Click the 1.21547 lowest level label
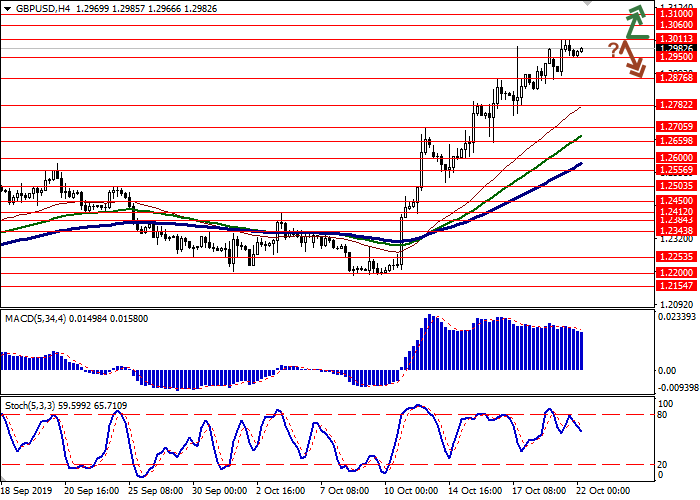 tap(675, 285)
